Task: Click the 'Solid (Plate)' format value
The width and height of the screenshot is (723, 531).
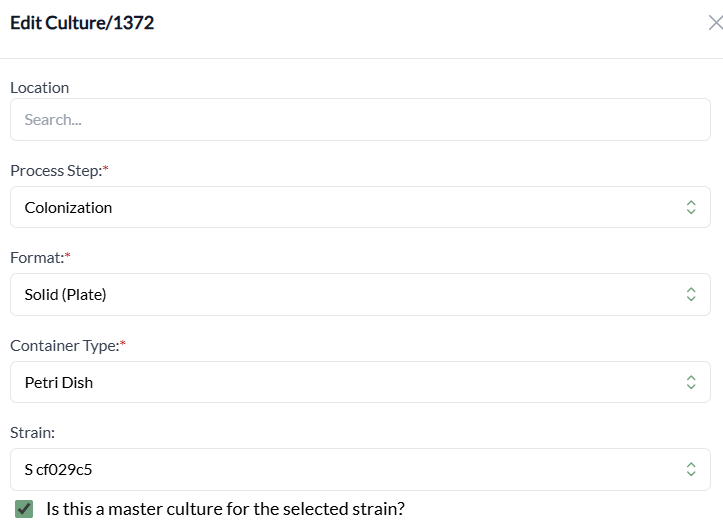Action: (x=65, y=294)
